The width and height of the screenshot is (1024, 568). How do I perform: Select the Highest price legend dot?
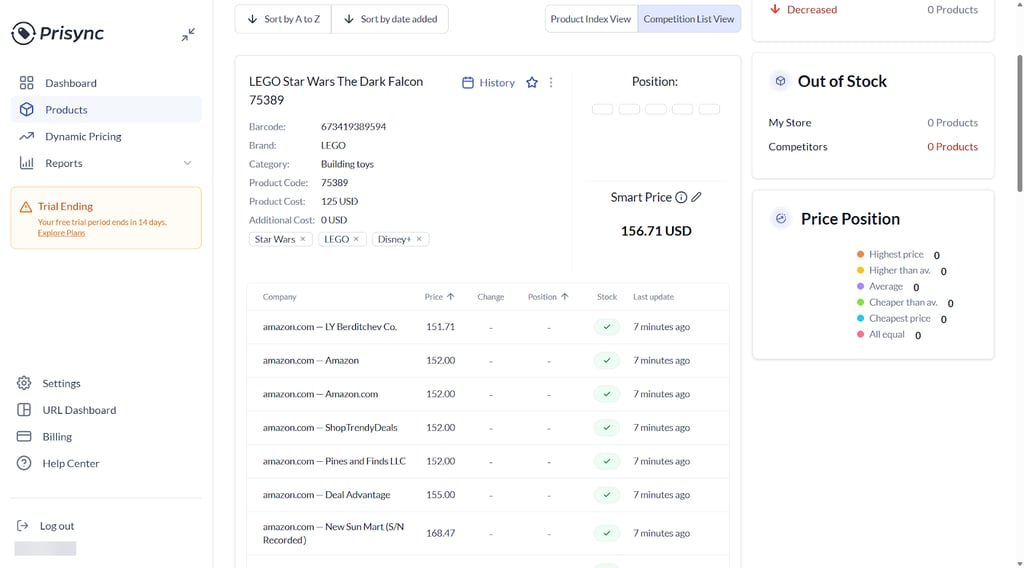pyautogui.click(x=861, y=254)
